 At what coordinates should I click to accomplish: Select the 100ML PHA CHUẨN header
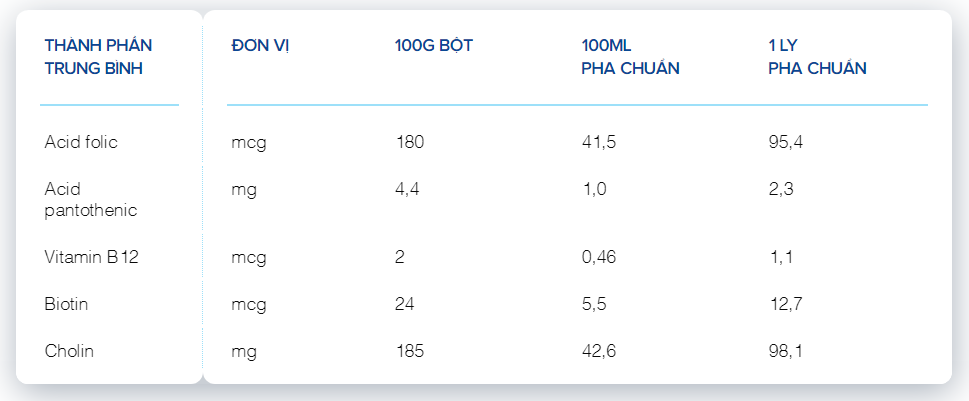click(x=630, y=57)
